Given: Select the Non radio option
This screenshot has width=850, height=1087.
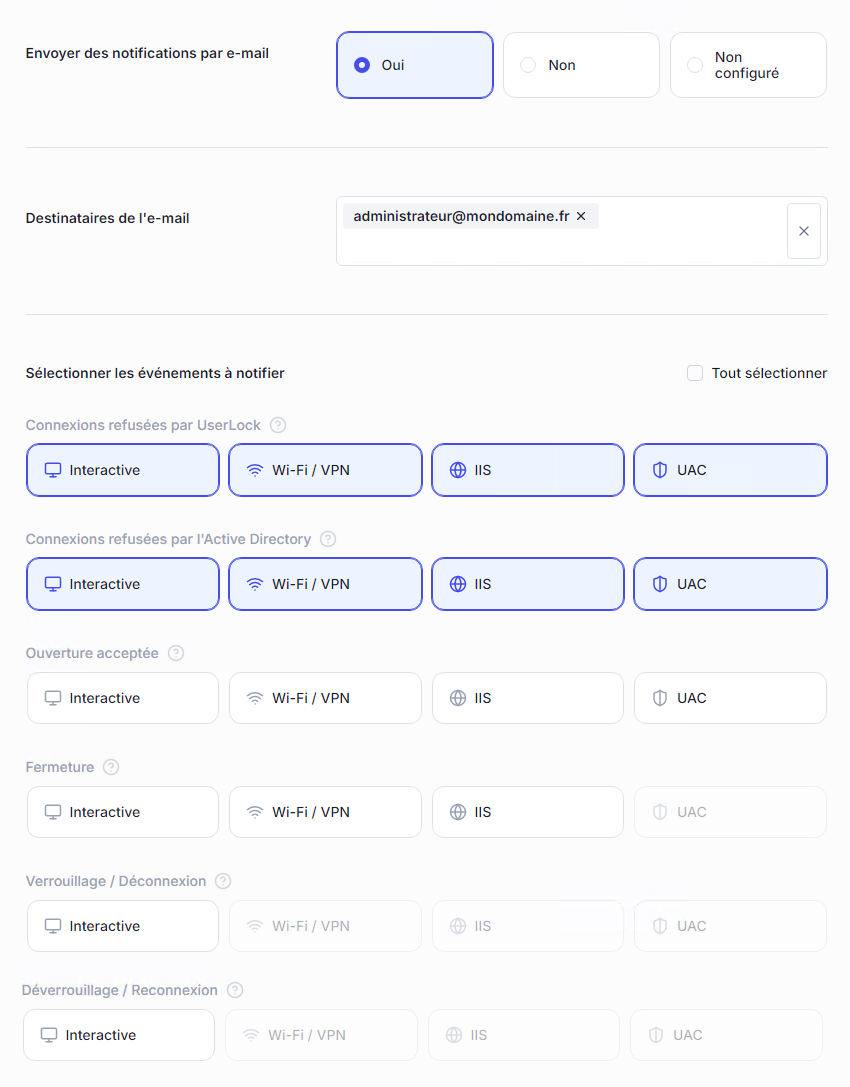Looking at the screenshot, I should tap(528, 65).
